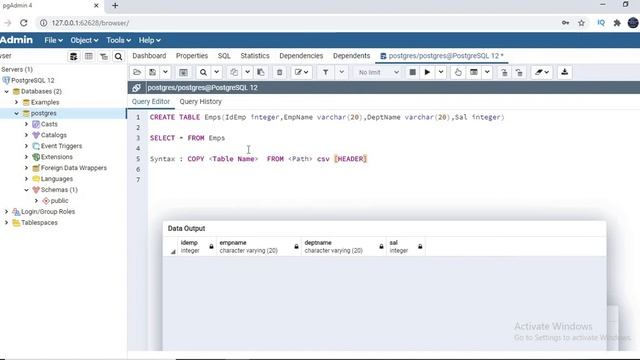The image size is (640, 360).
Task: Open the Help menu
Action: pos(149,40)
